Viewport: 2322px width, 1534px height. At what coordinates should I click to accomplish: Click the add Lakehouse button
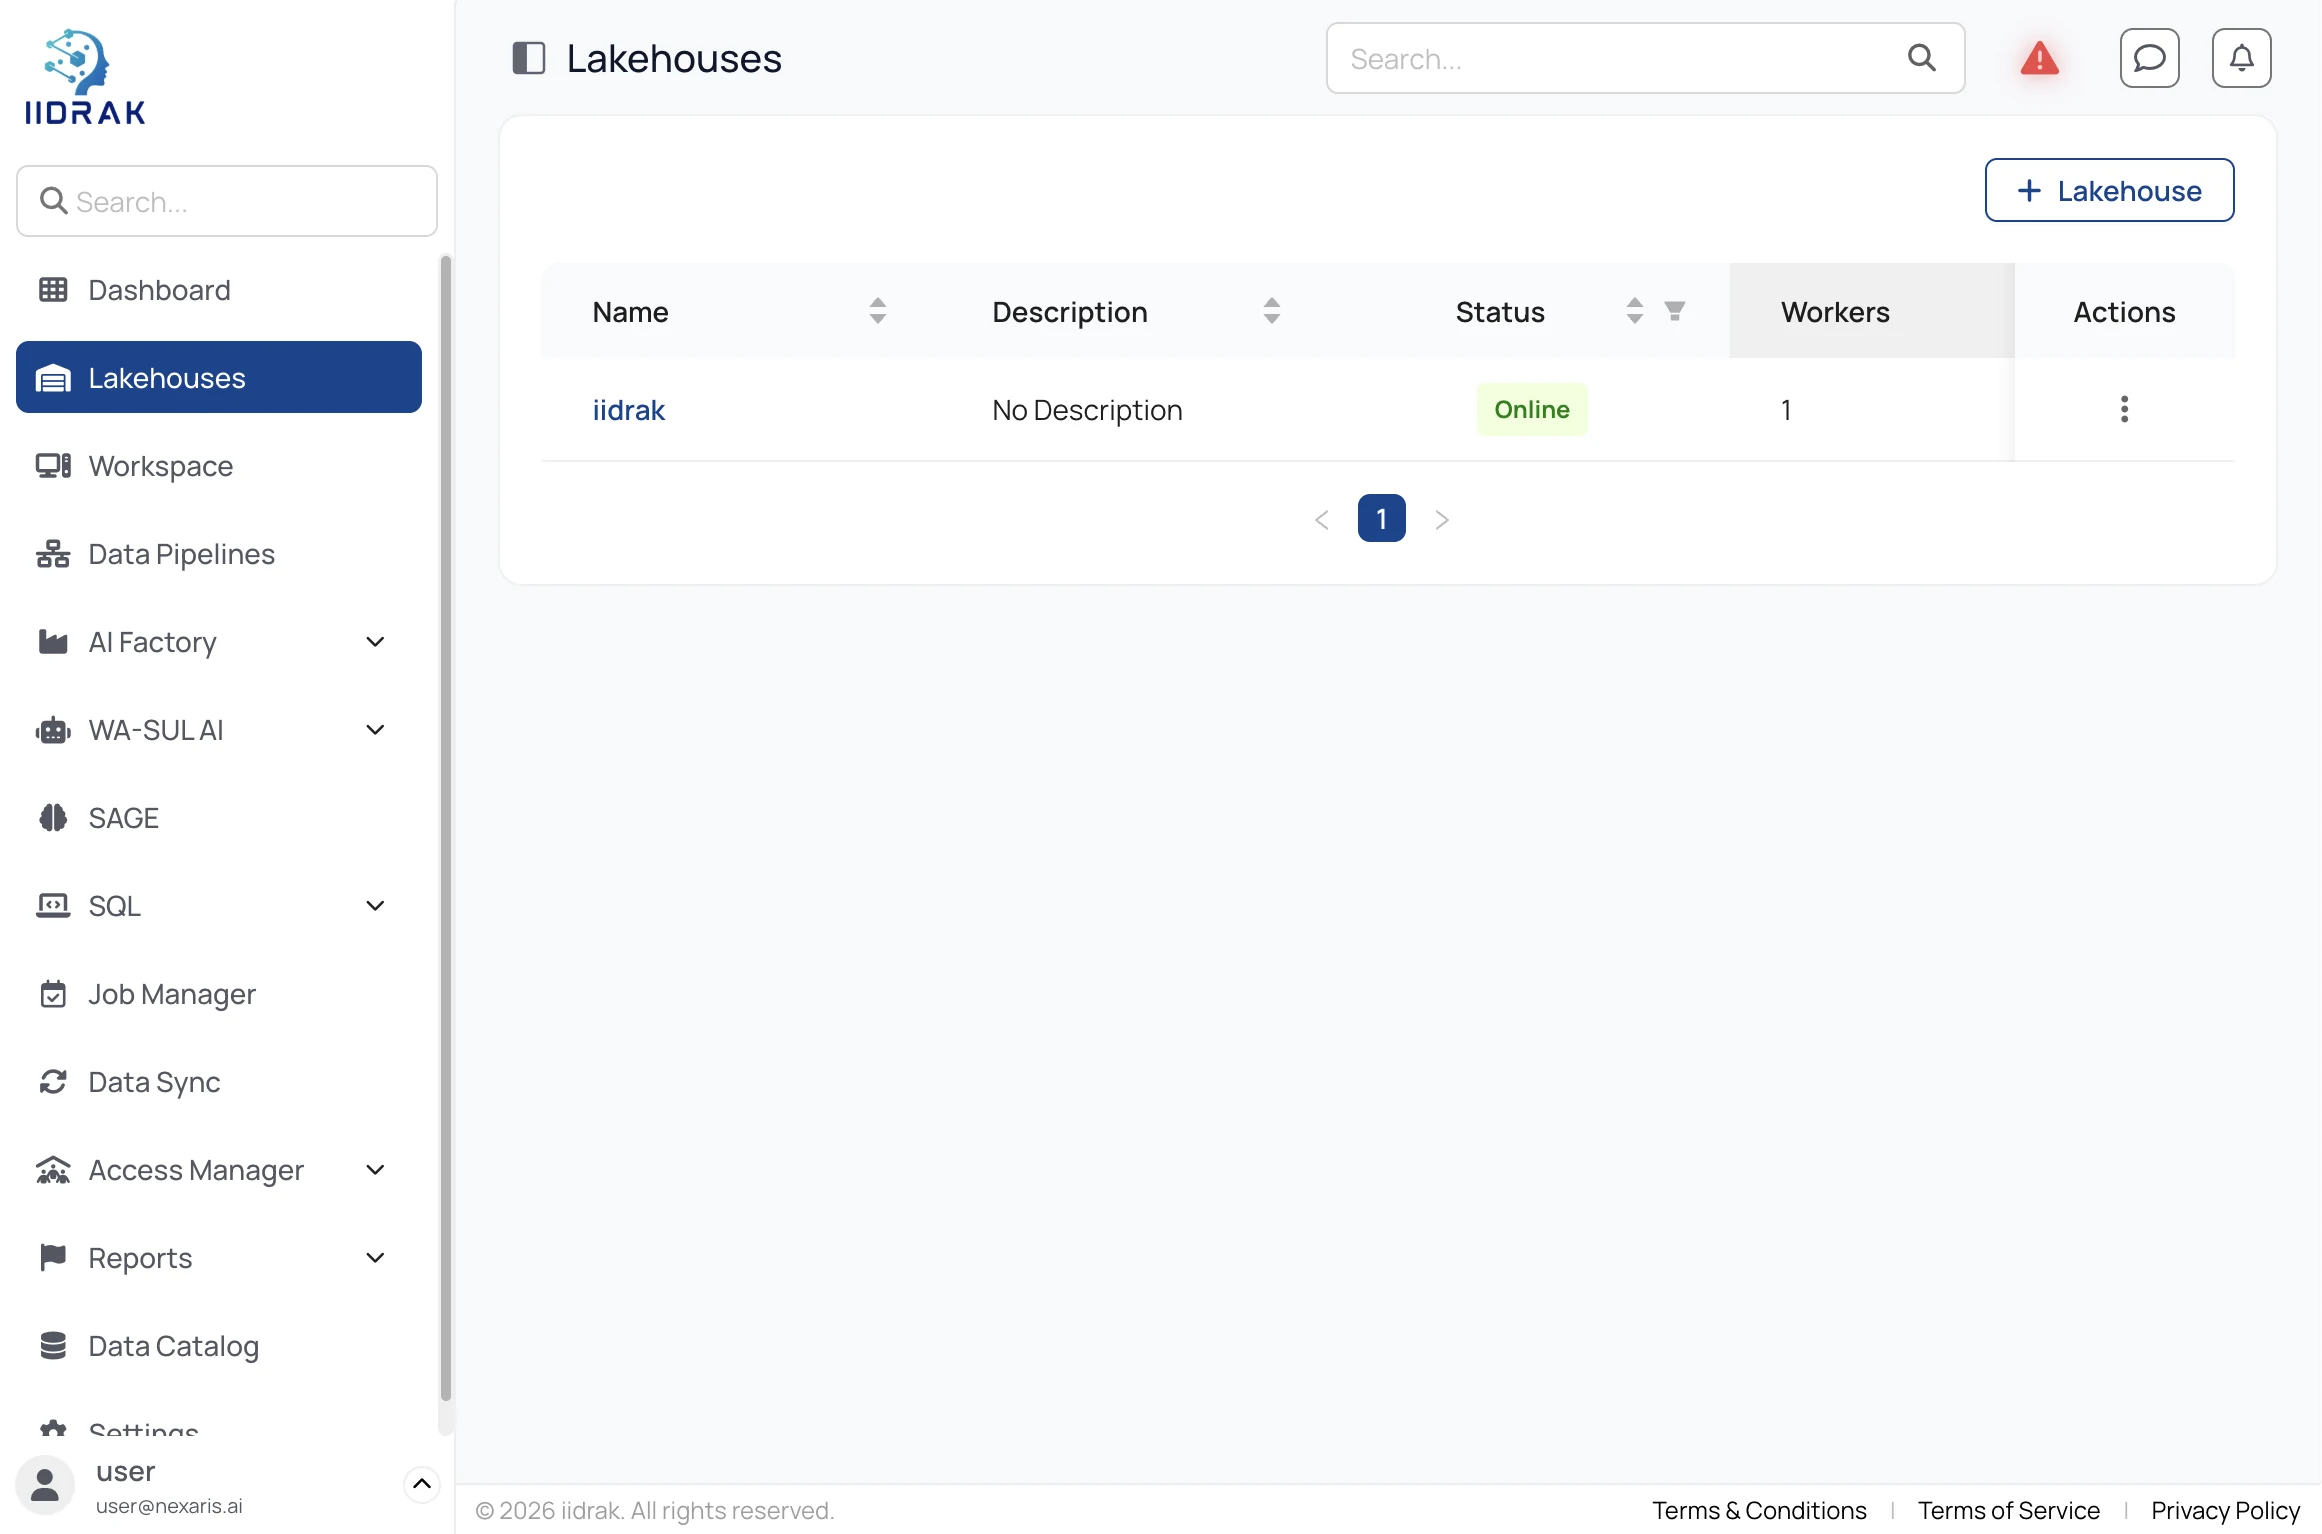[2109, 190]
